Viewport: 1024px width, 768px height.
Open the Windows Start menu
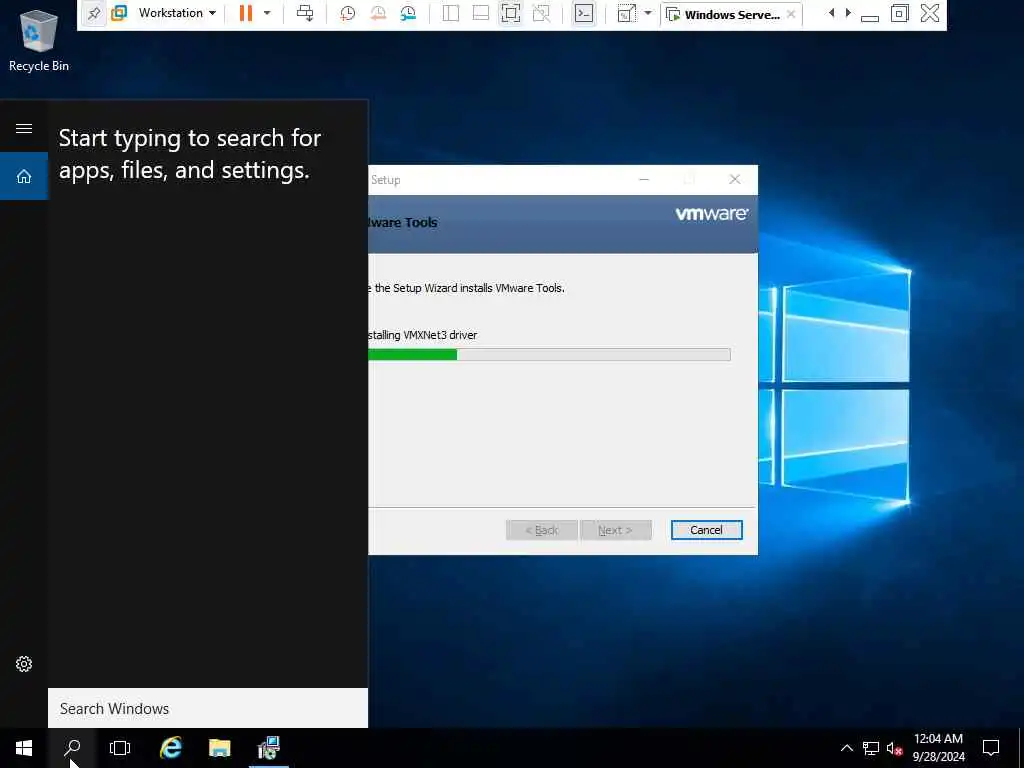(x=24, y=748)
